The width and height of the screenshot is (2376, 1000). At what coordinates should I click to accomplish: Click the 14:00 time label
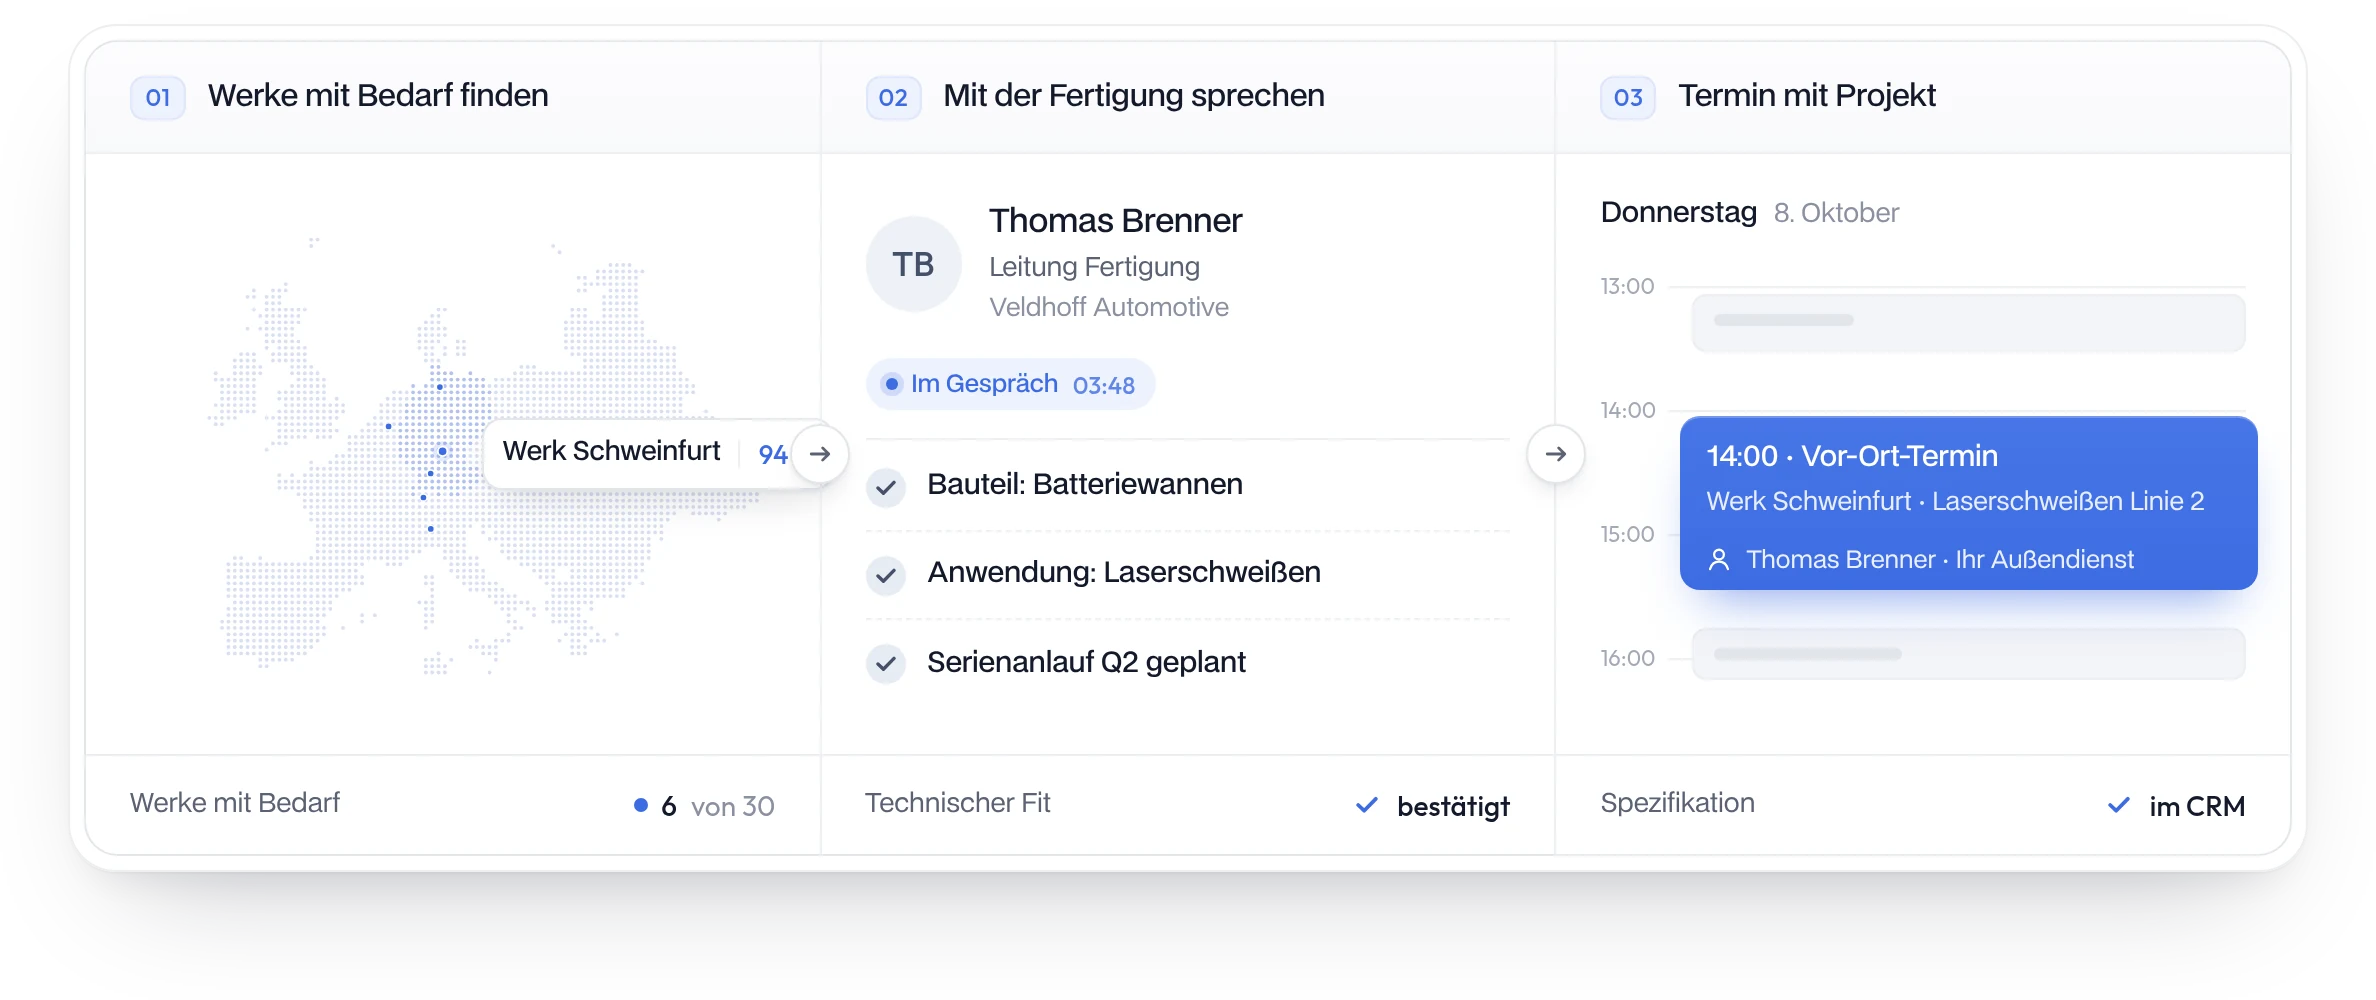click(x=1627, y=410)
